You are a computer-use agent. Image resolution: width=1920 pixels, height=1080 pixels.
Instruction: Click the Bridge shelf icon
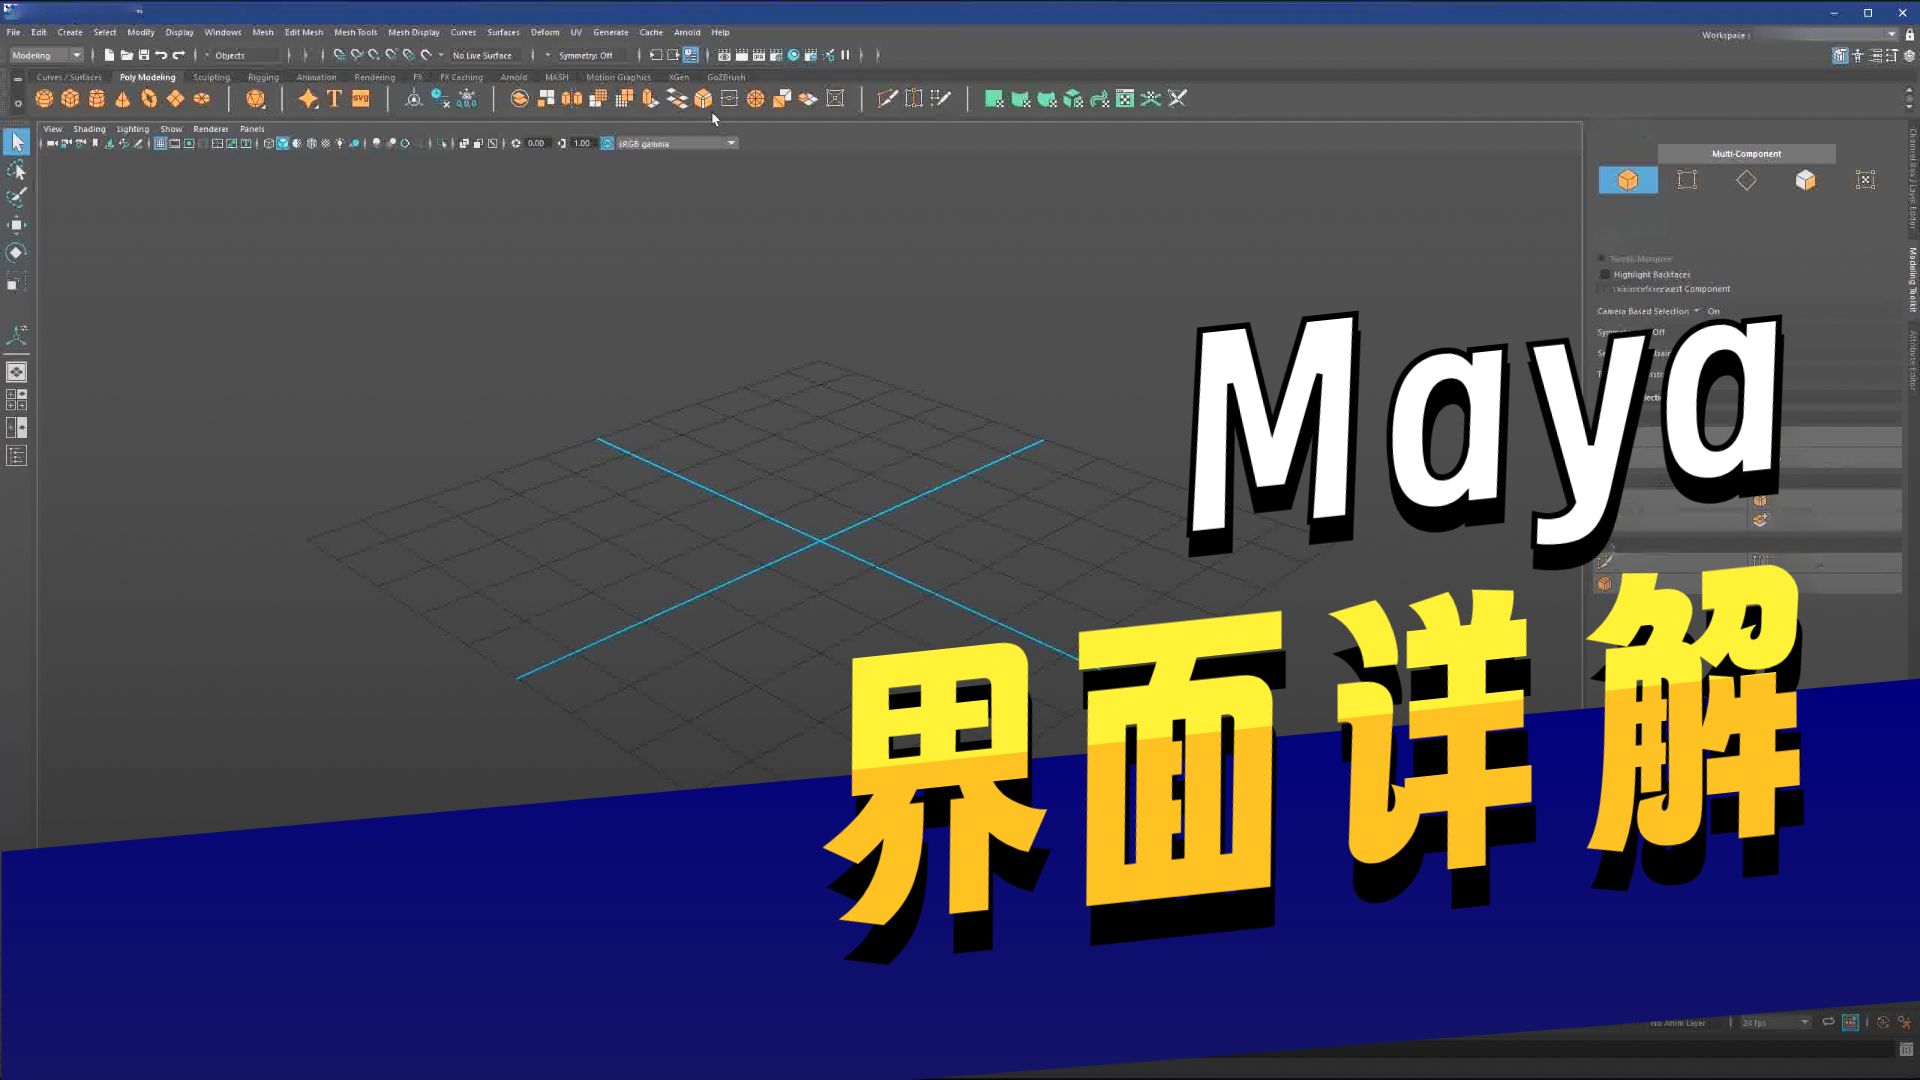coord(677,98)
